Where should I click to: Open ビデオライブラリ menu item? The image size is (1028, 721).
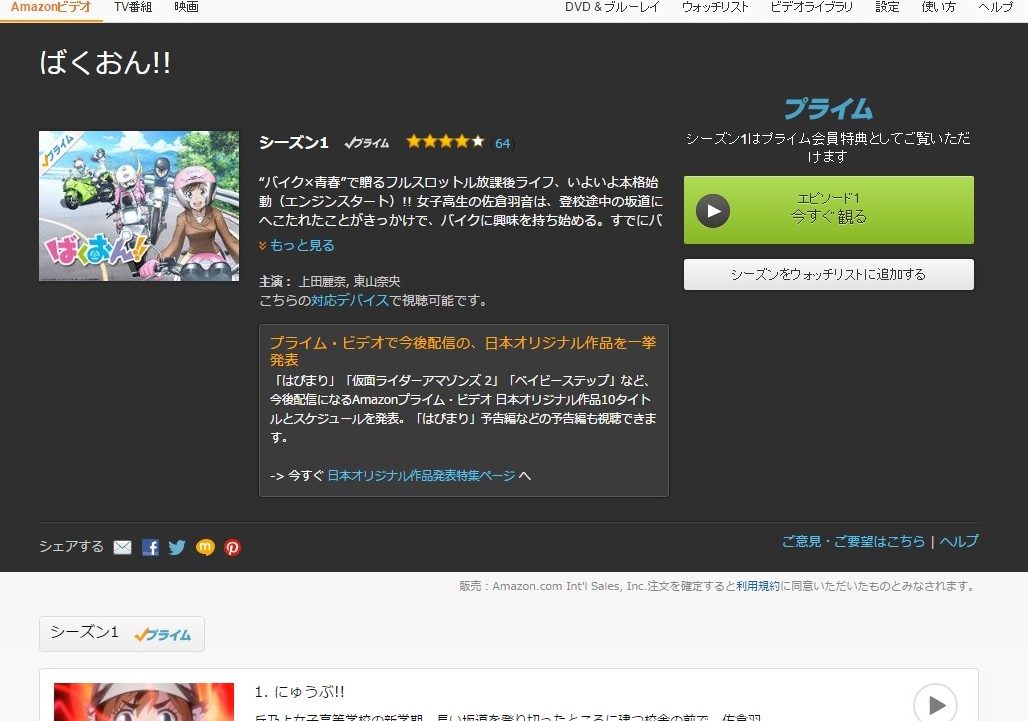812,7
